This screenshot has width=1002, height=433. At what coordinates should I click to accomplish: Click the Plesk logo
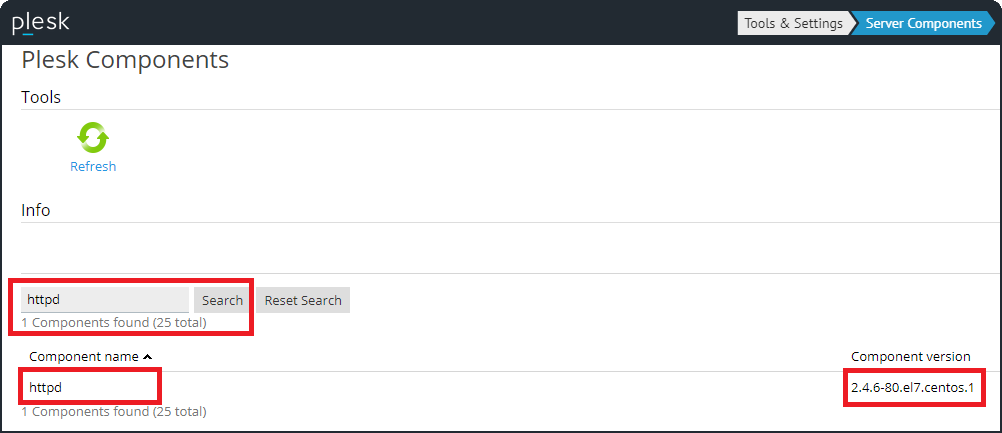tap(41, 23)
